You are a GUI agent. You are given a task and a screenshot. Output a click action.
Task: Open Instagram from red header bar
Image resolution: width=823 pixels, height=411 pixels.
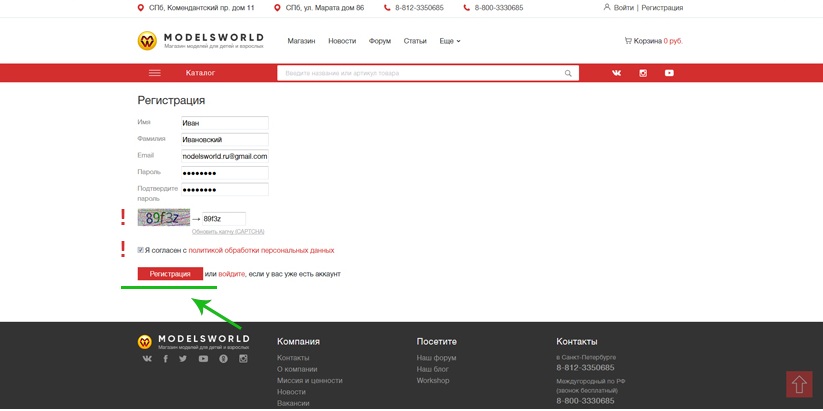point(643,73)
